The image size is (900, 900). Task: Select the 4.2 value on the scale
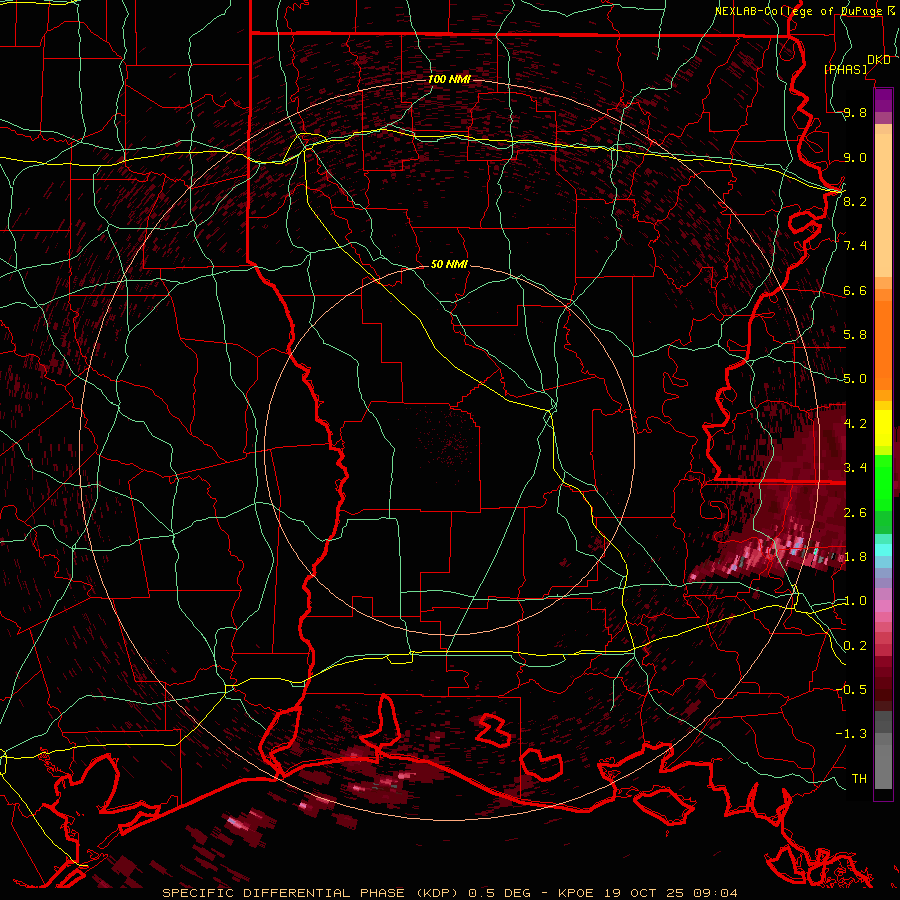tap(855, 424)
